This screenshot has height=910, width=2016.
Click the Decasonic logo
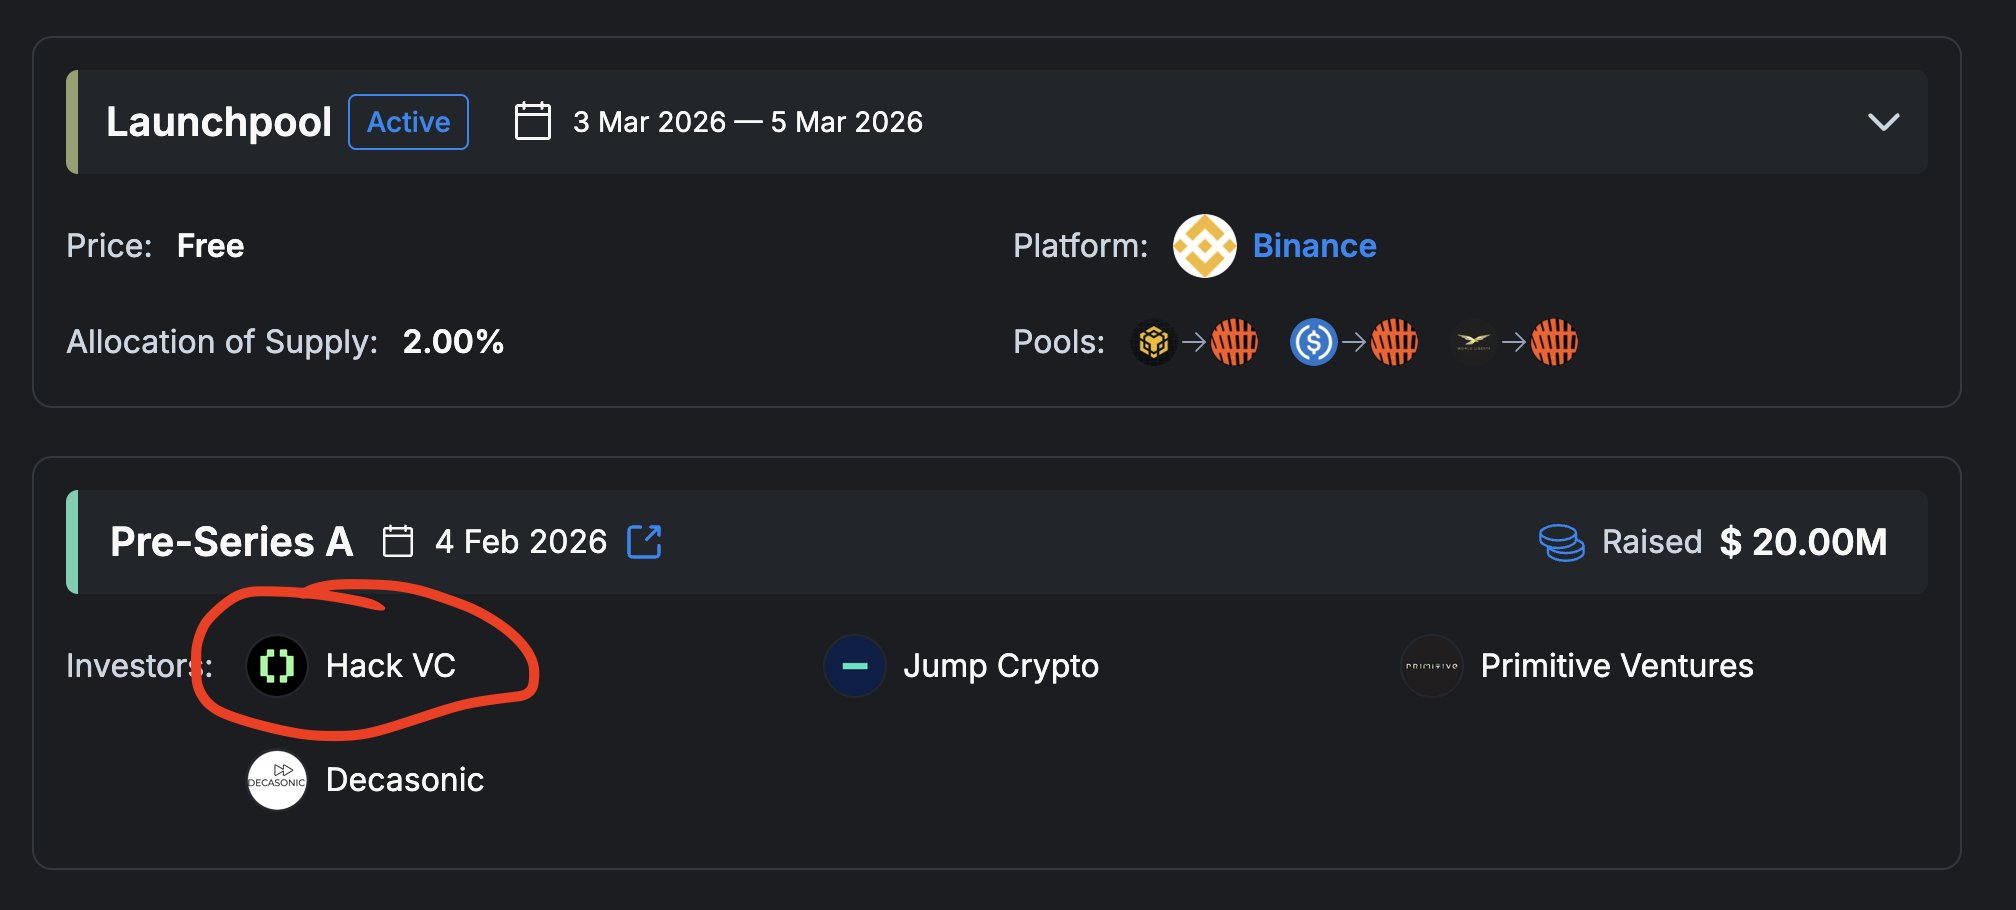coord(277,780)
